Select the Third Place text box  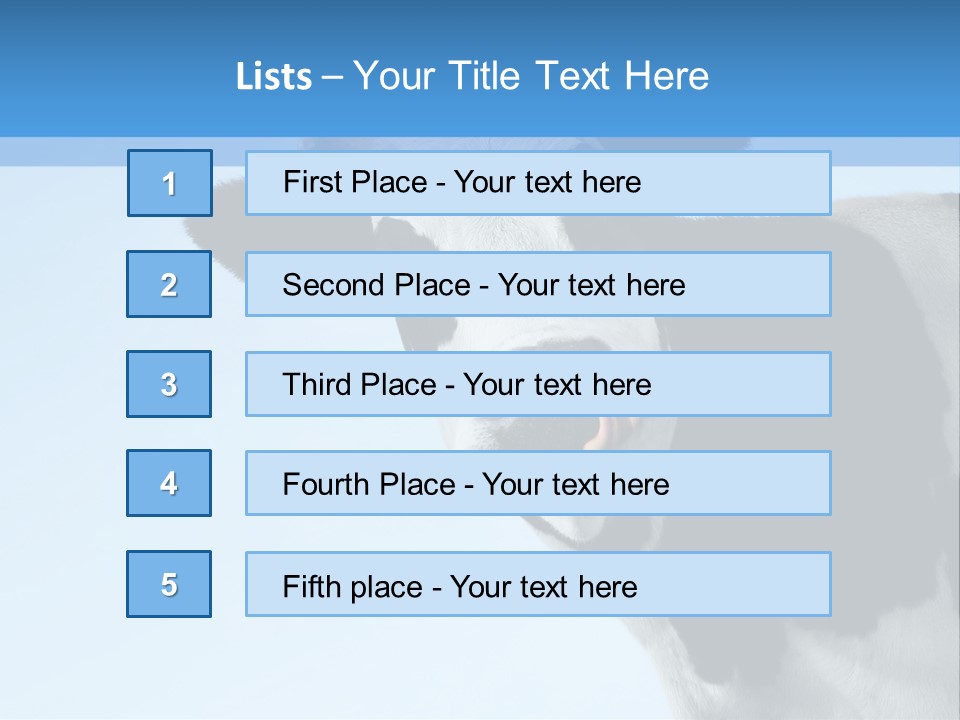pyautogui.click(x=538, y=384)
